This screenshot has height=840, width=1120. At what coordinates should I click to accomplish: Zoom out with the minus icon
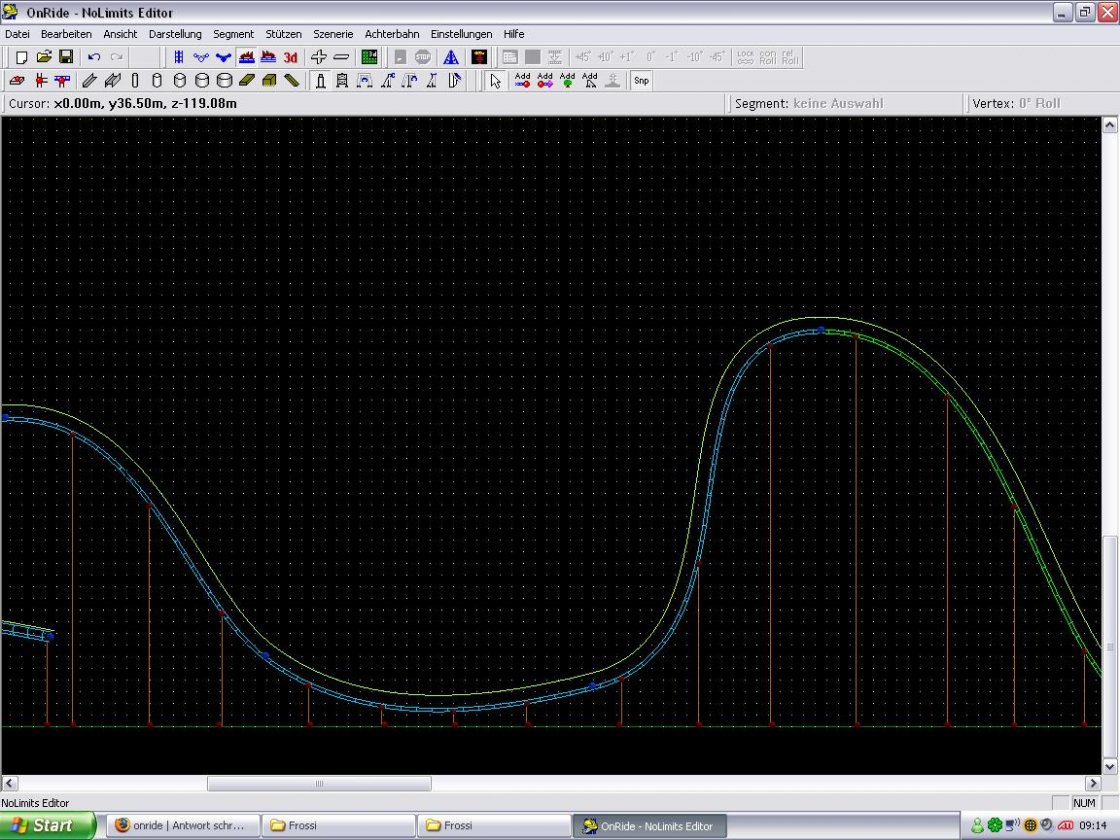[x=341, y=57]
